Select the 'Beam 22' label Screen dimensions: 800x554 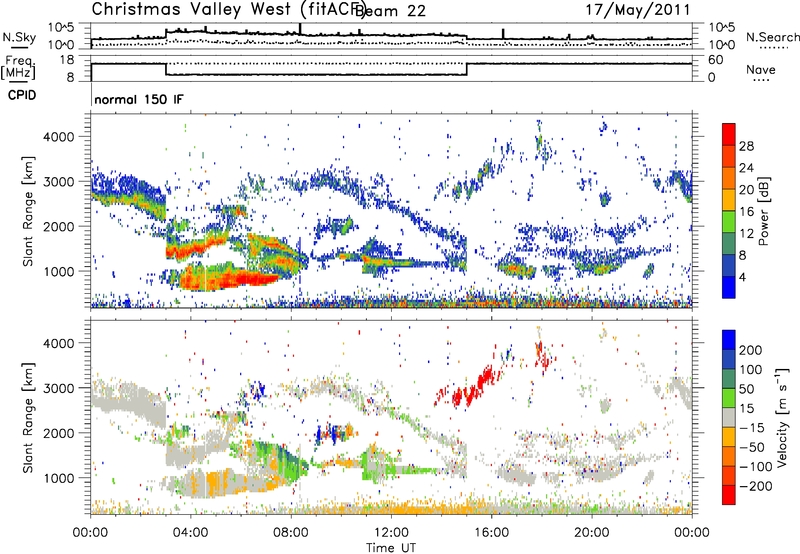click(390, 11)
